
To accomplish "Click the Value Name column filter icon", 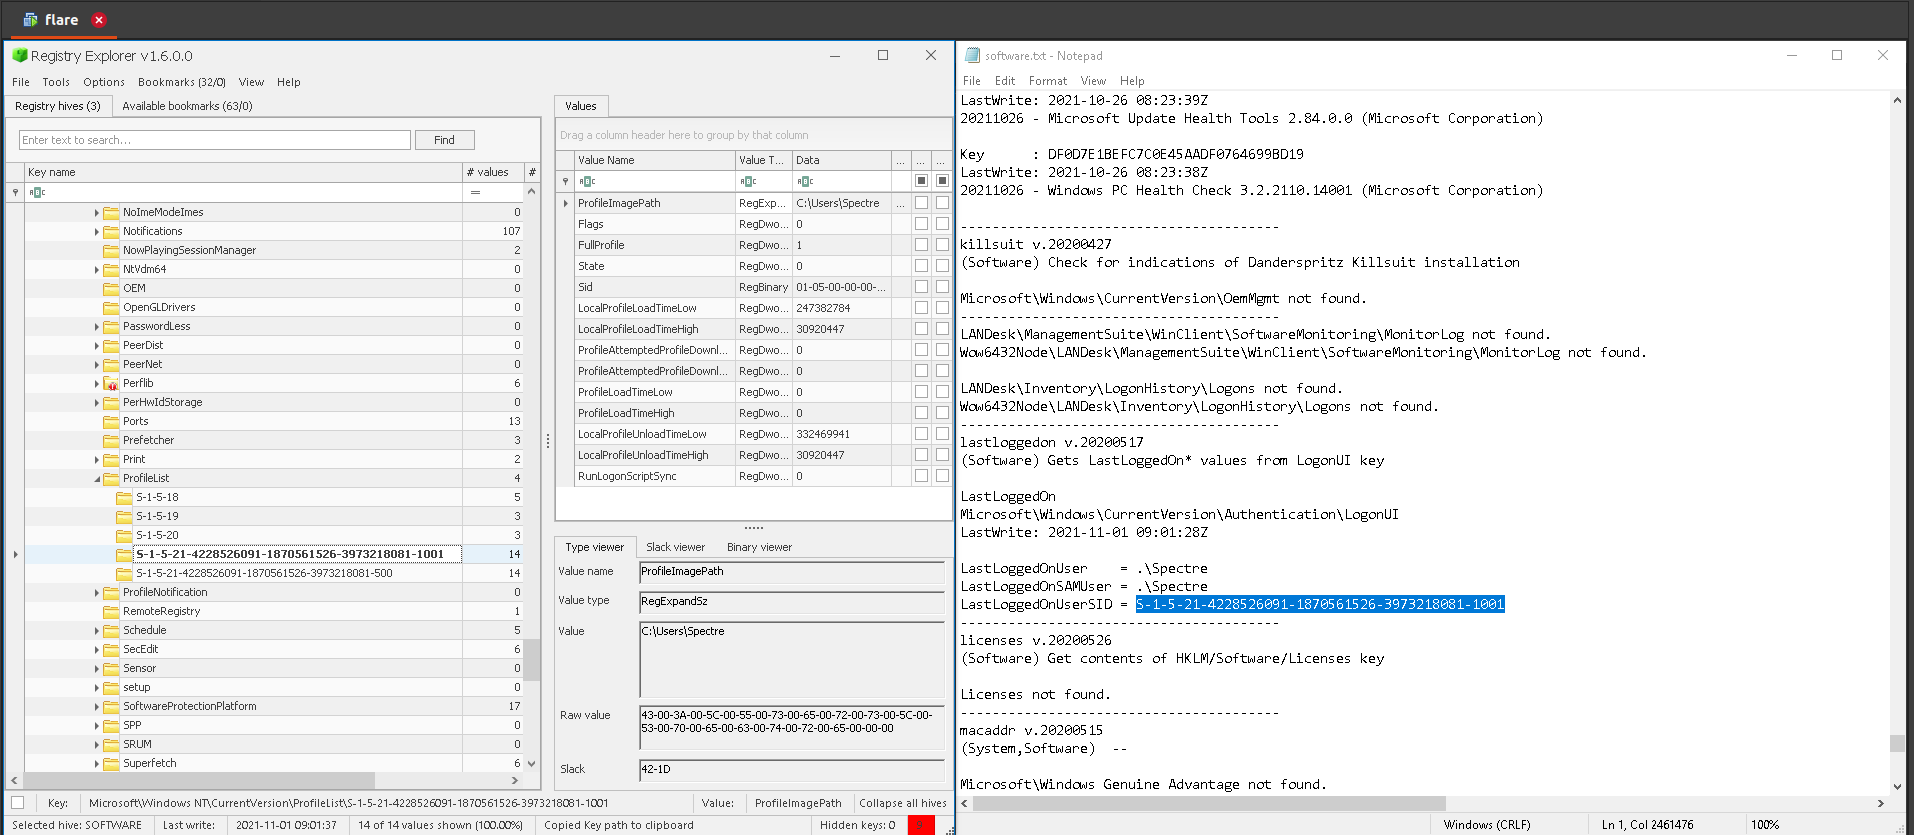I will 587,181.
